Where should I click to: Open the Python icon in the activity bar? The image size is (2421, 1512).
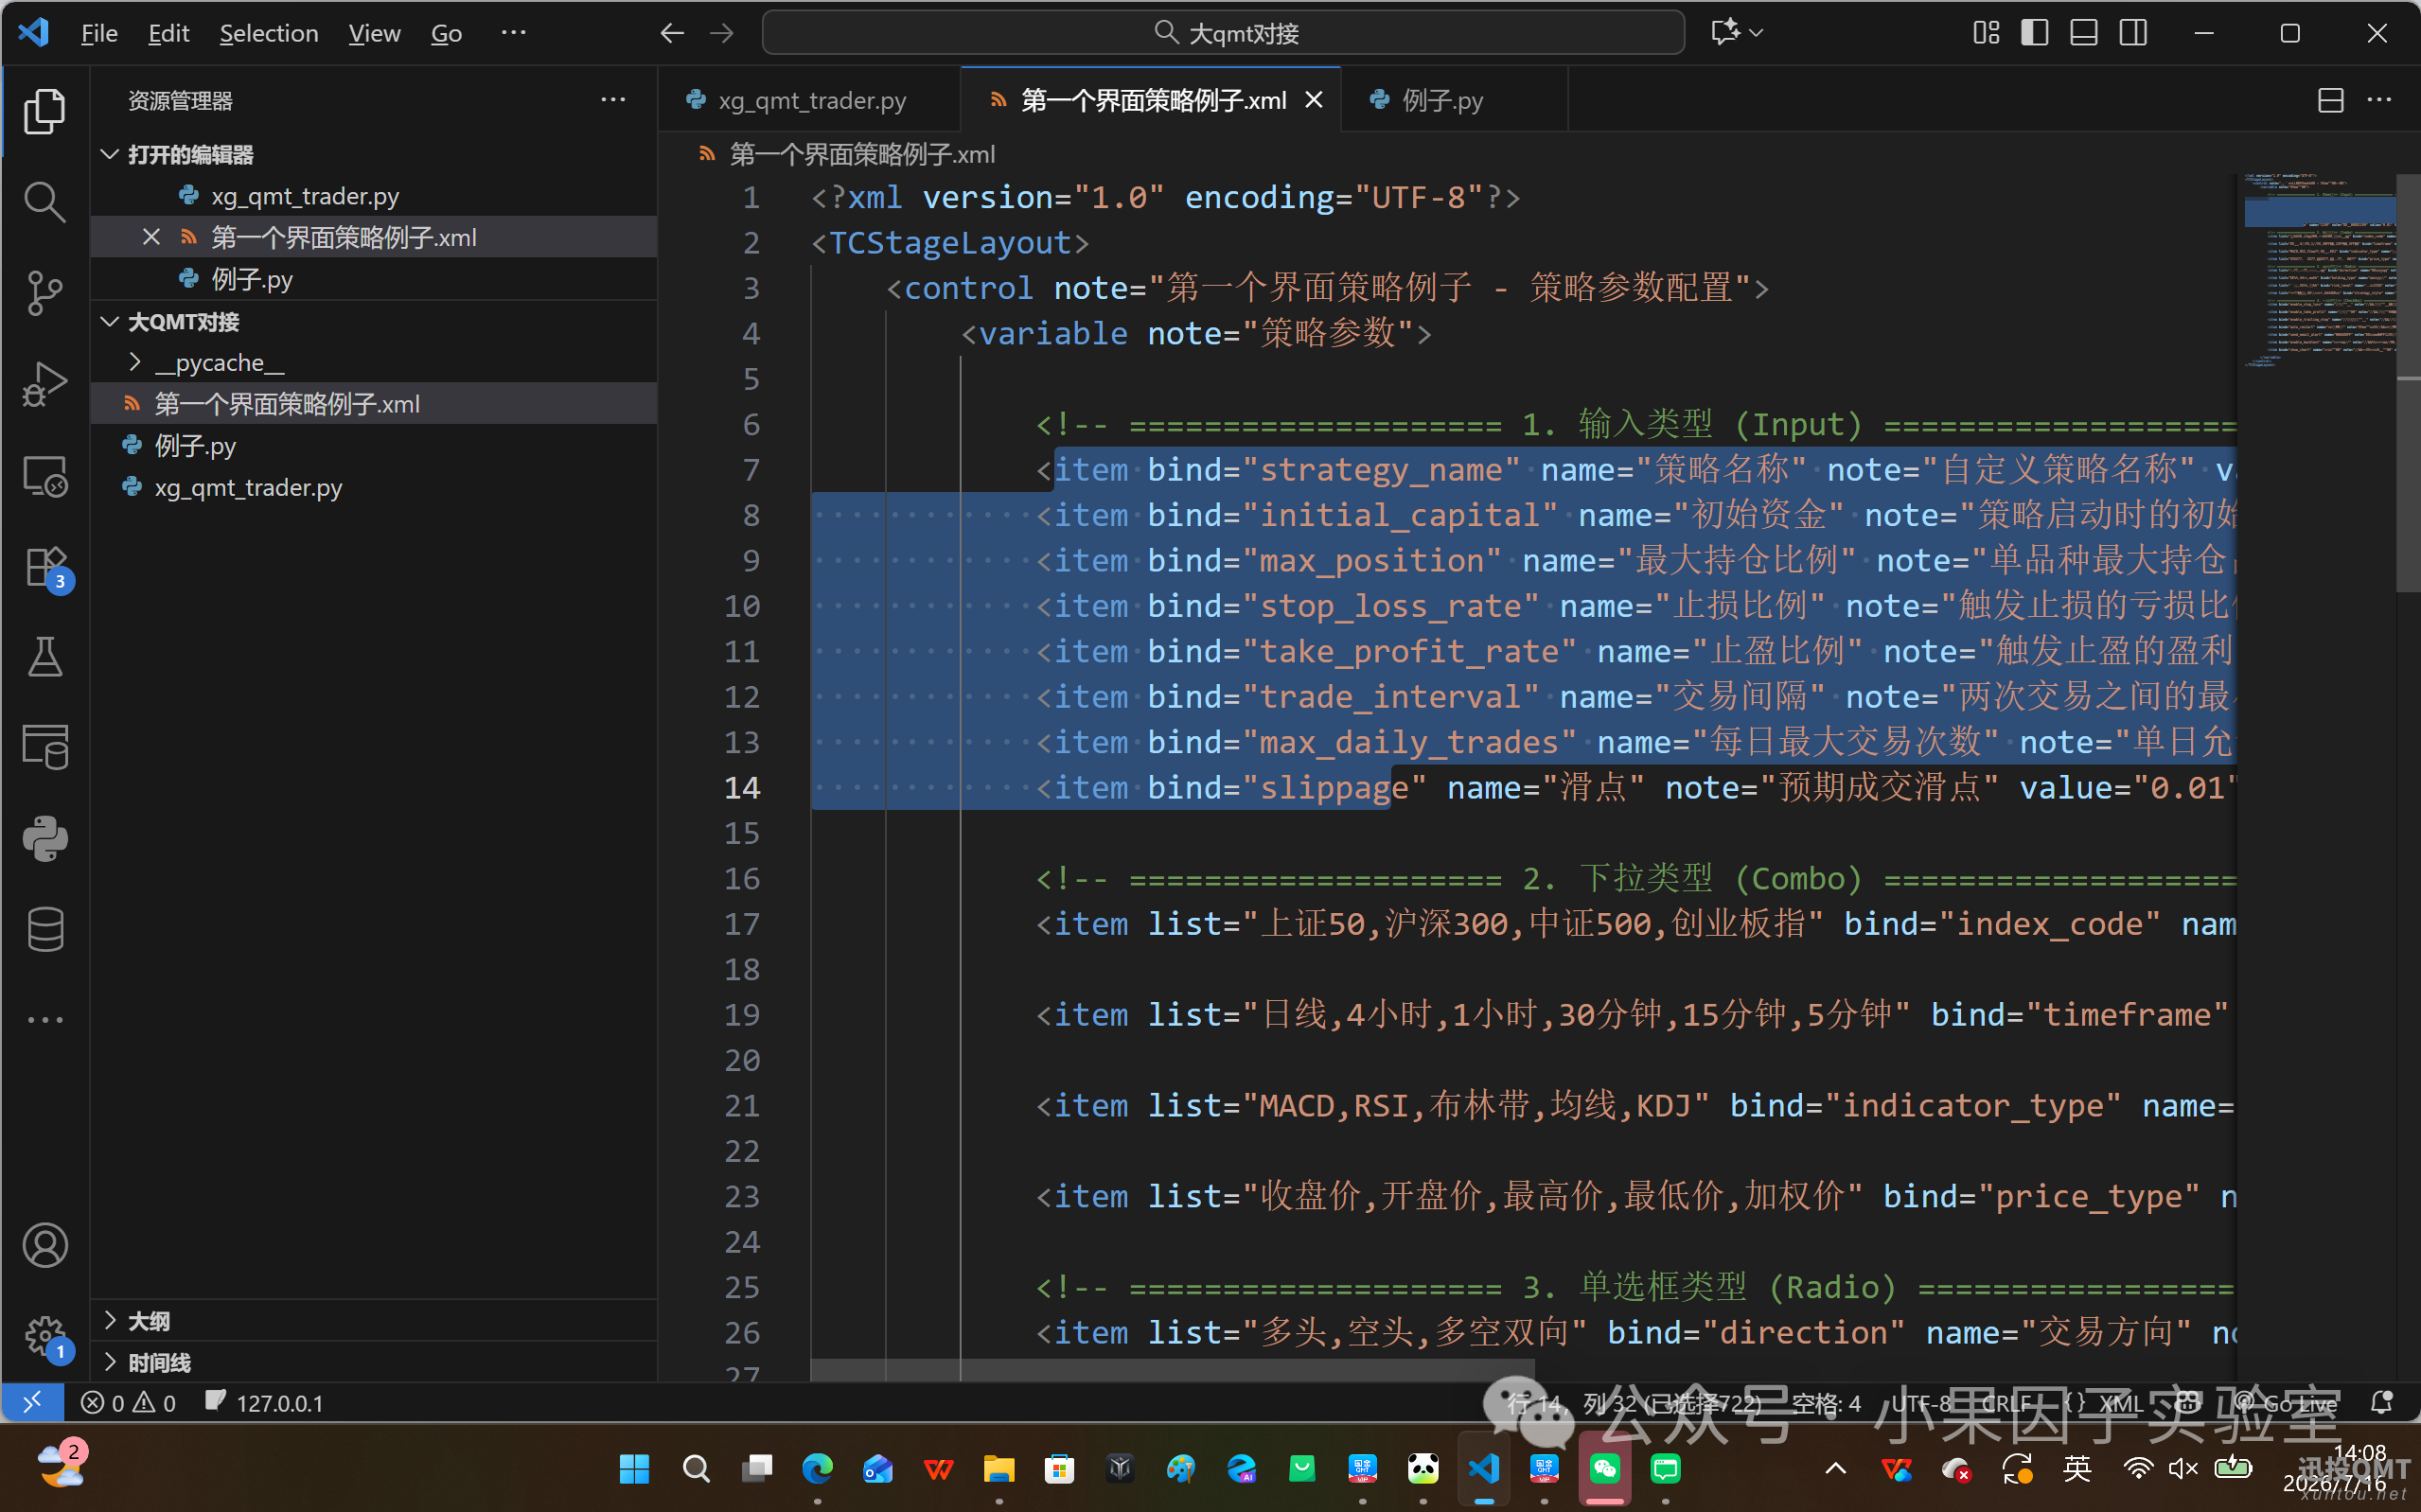point(44,839)
